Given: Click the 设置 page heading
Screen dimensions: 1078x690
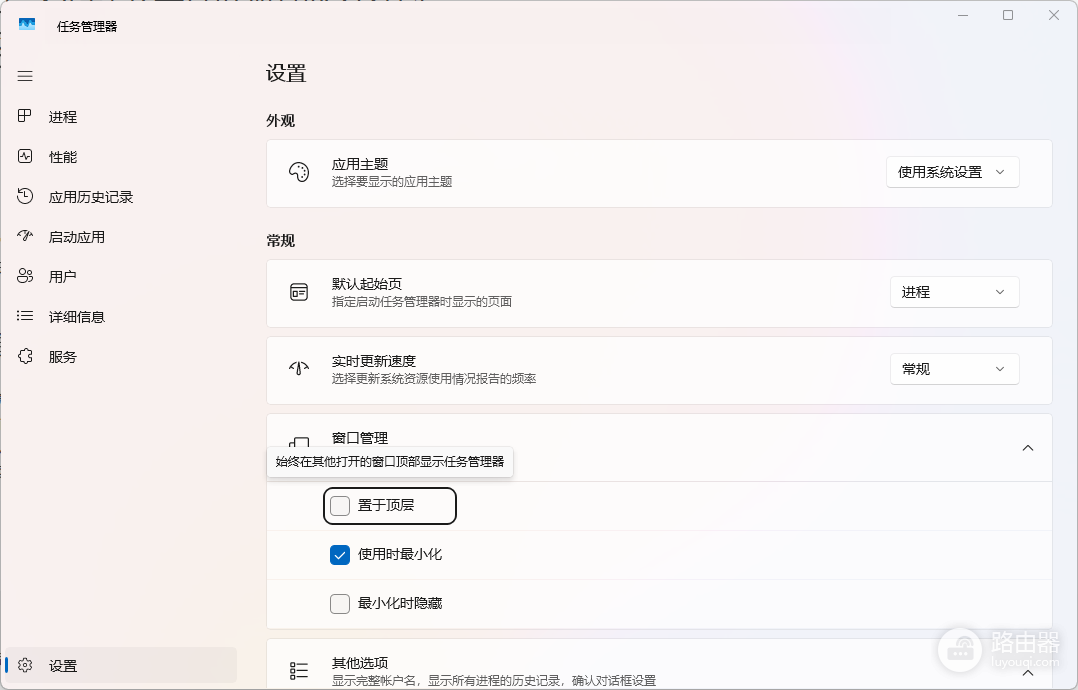Looking at the screenshot, I should point(286,73).
